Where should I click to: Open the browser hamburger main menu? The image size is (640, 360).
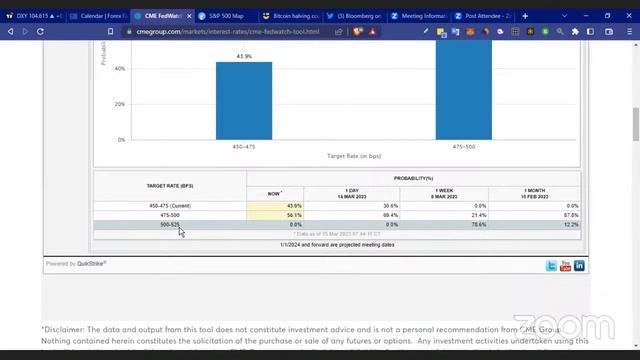629,31
